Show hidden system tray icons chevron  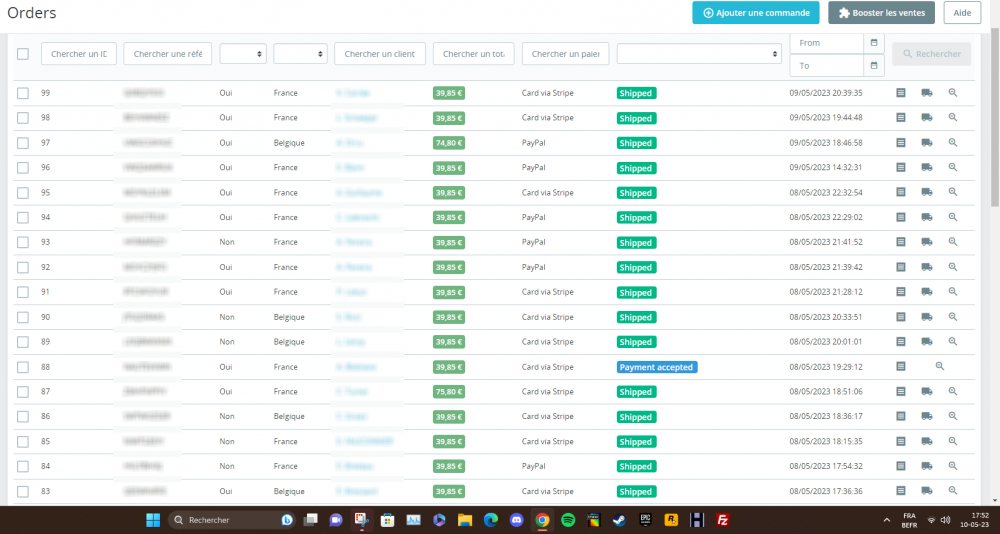887,520
